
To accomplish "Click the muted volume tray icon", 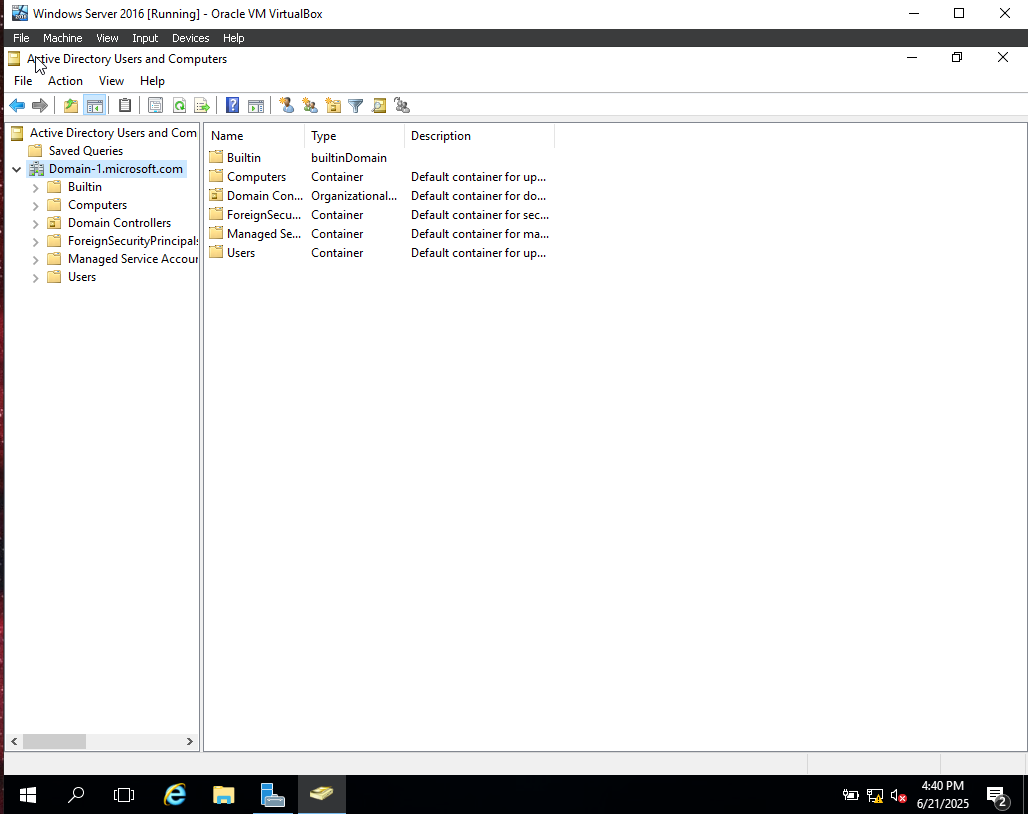I will pyautogui.click(x=898, y=796).
